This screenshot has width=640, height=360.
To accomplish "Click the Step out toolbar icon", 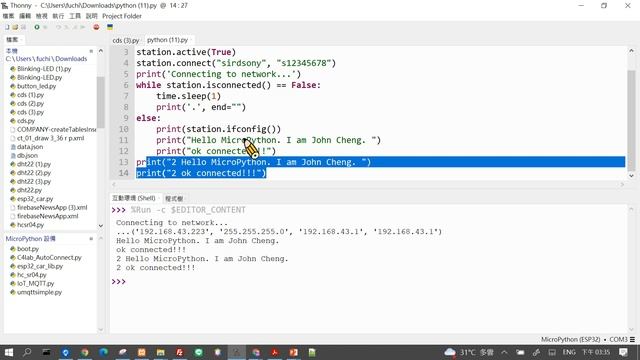I will [x=75, y=27].
